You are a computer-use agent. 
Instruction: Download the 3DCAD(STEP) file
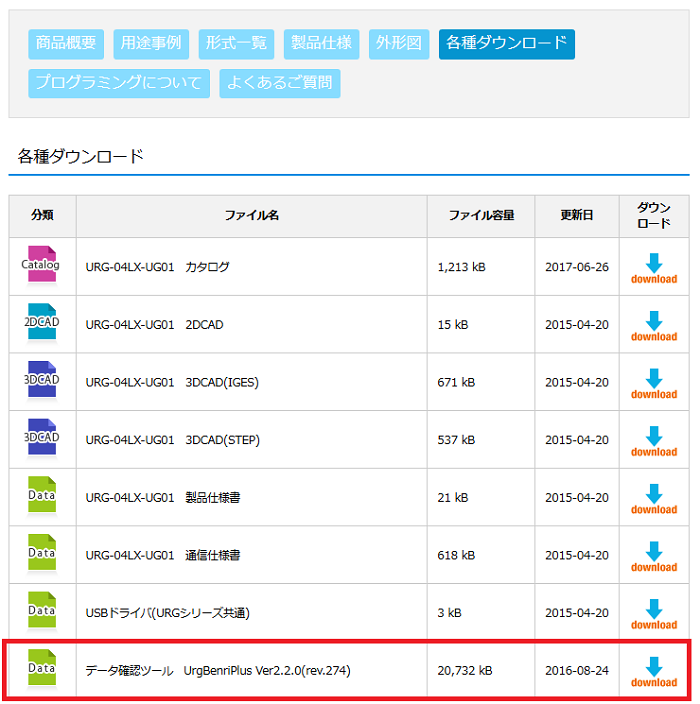654,441
